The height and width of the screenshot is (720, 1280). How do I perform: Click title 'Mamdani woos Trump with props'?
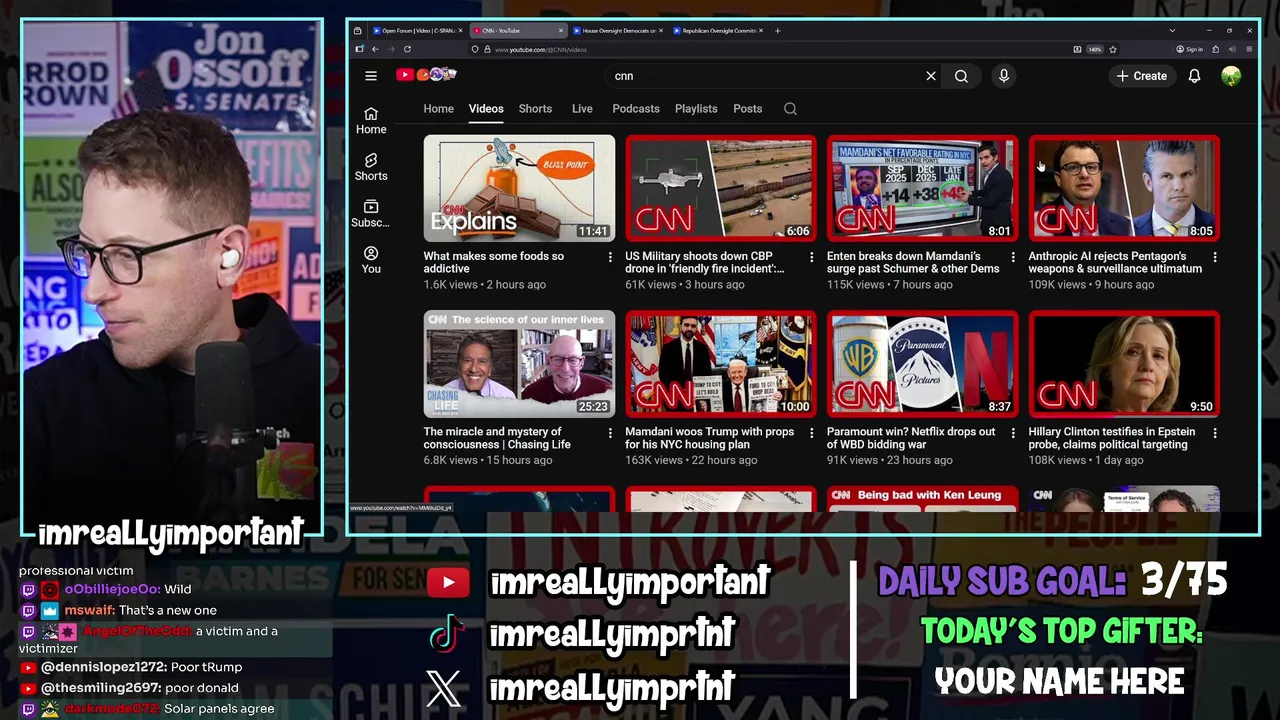tap(710, 438)
